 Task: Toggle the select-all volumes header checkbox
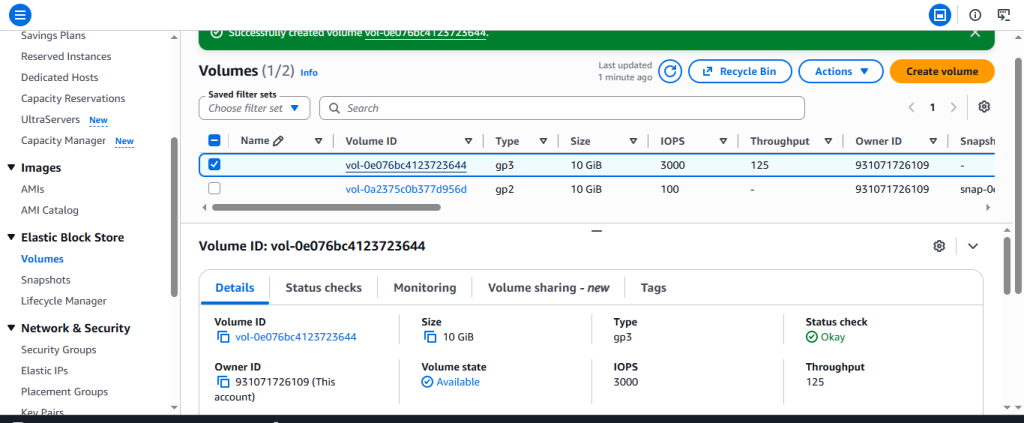tap(214, 140)
